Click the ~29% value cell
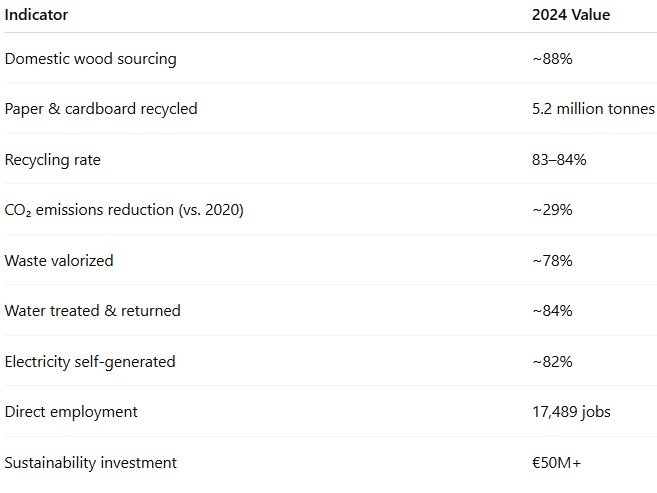The width and height of the screenshot is (657, 493). tap(552, 210)
